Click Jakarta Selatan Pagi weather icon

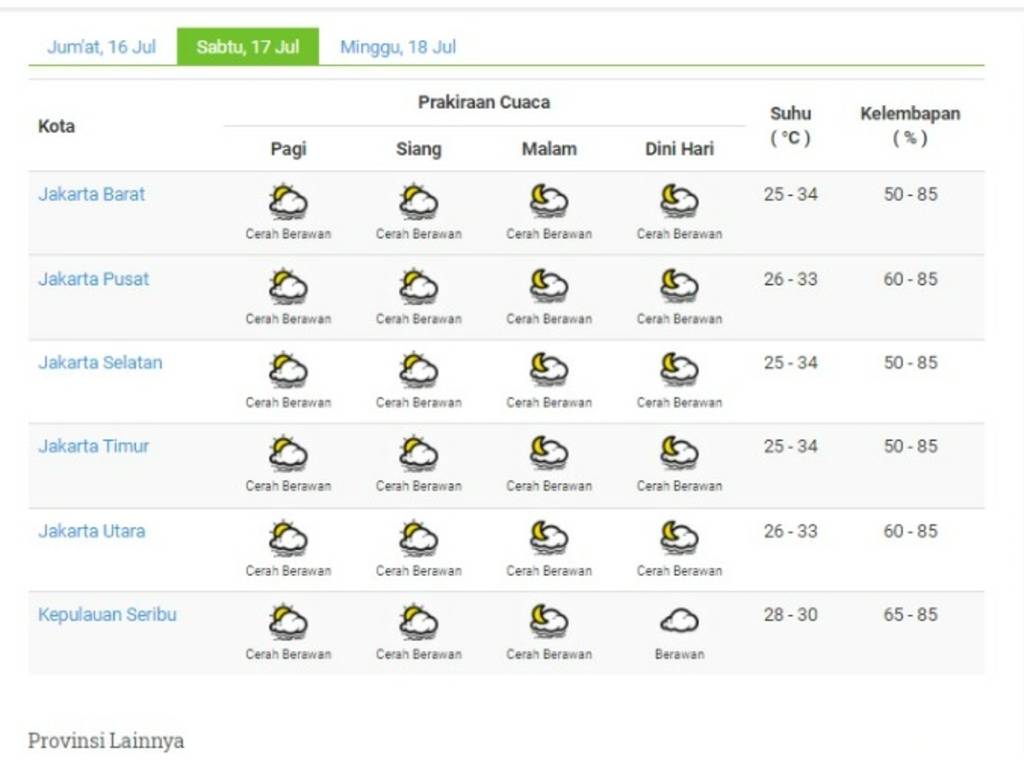pos(288,370)
